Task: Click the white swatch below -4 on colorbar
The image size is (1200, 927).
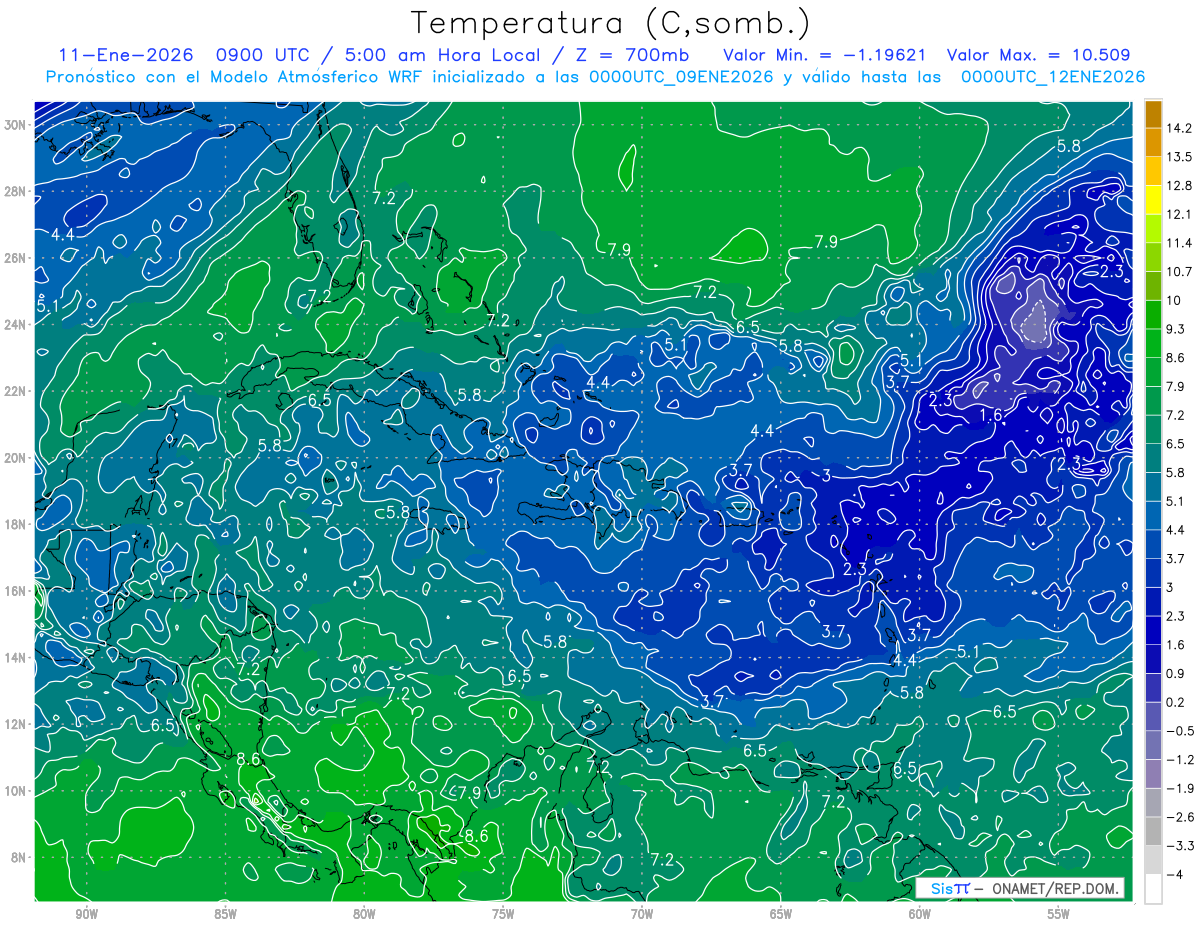Action: pyautogui.click(x=1153, y=888)
